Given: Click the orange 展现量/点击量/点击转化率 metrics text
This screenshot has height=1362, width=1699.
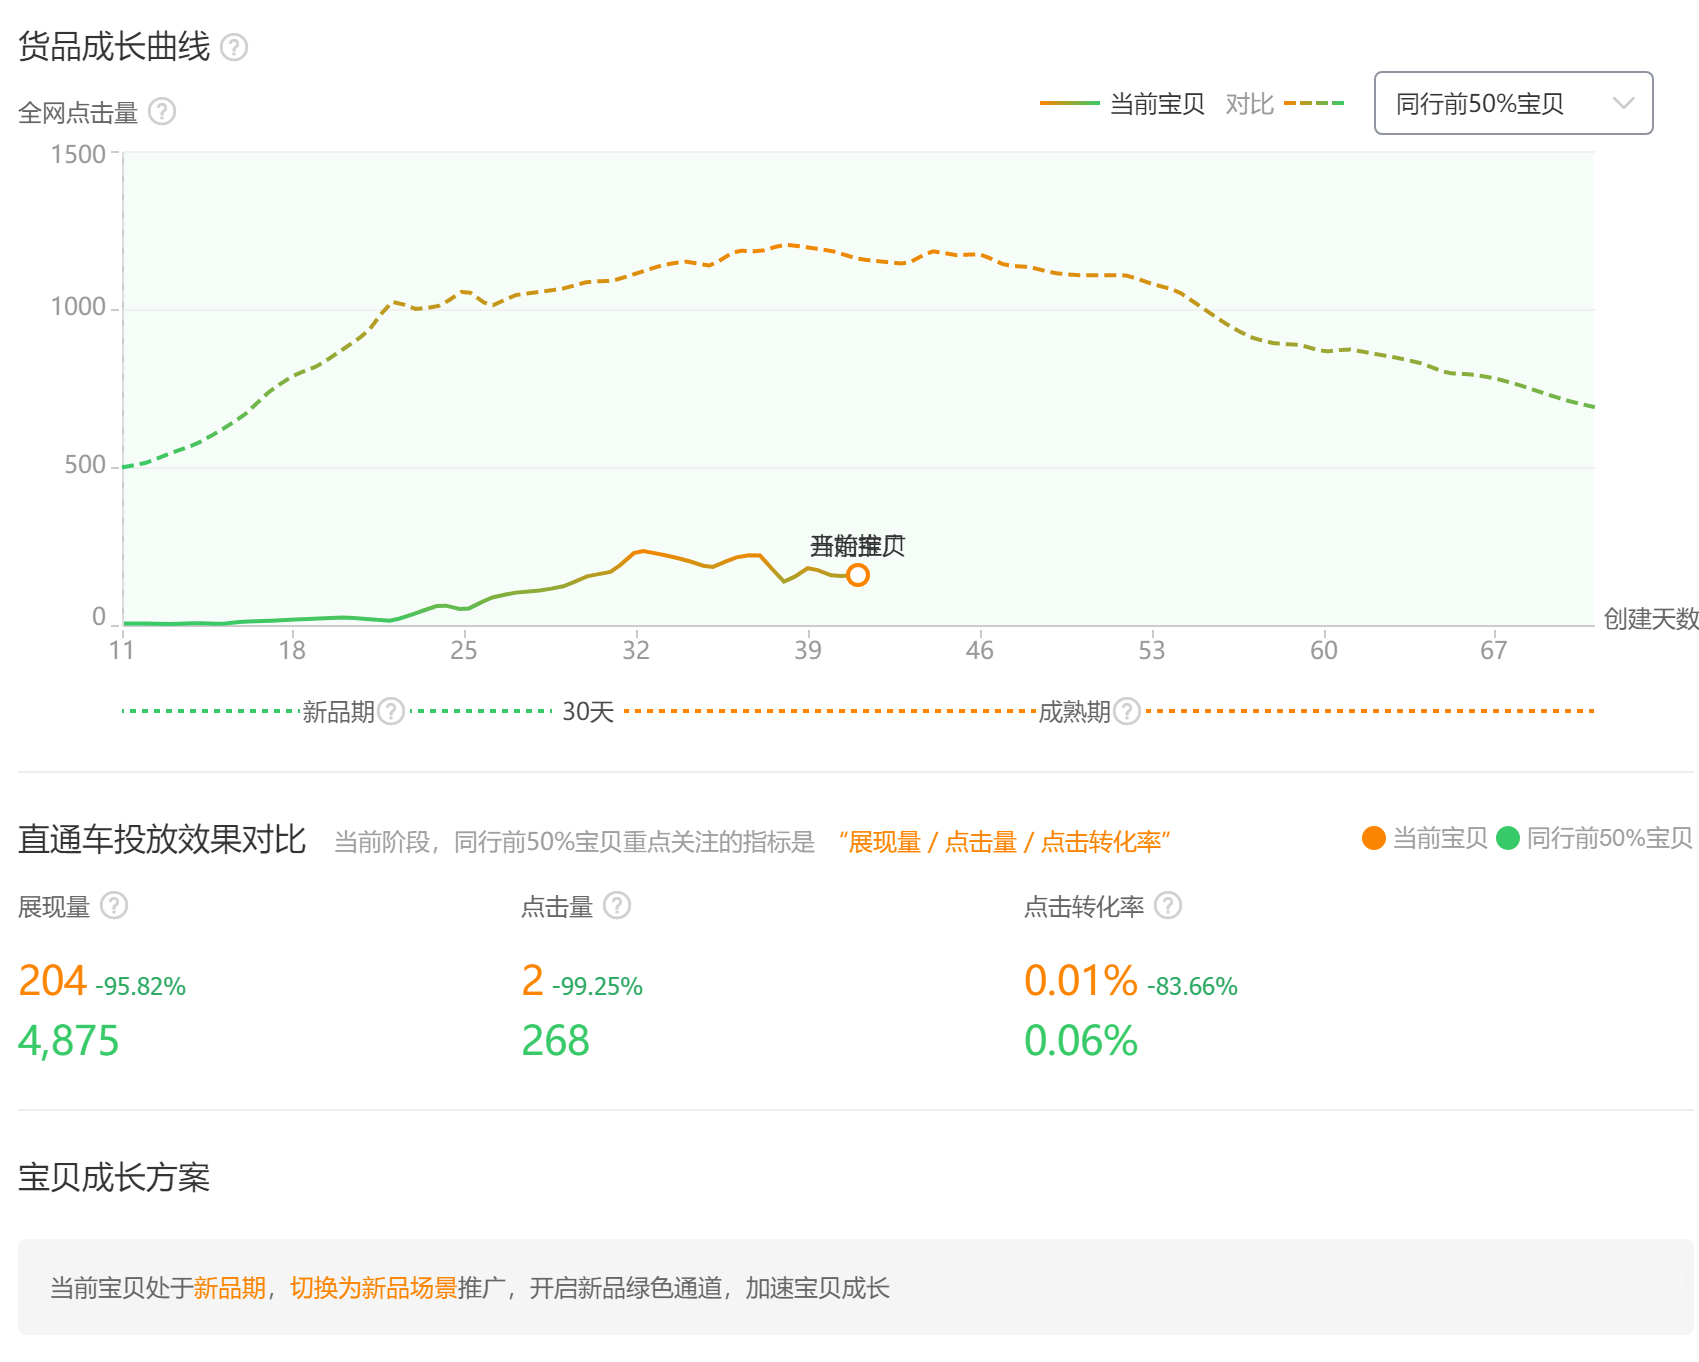Looking at the screenshot, I should point(1006,843).
